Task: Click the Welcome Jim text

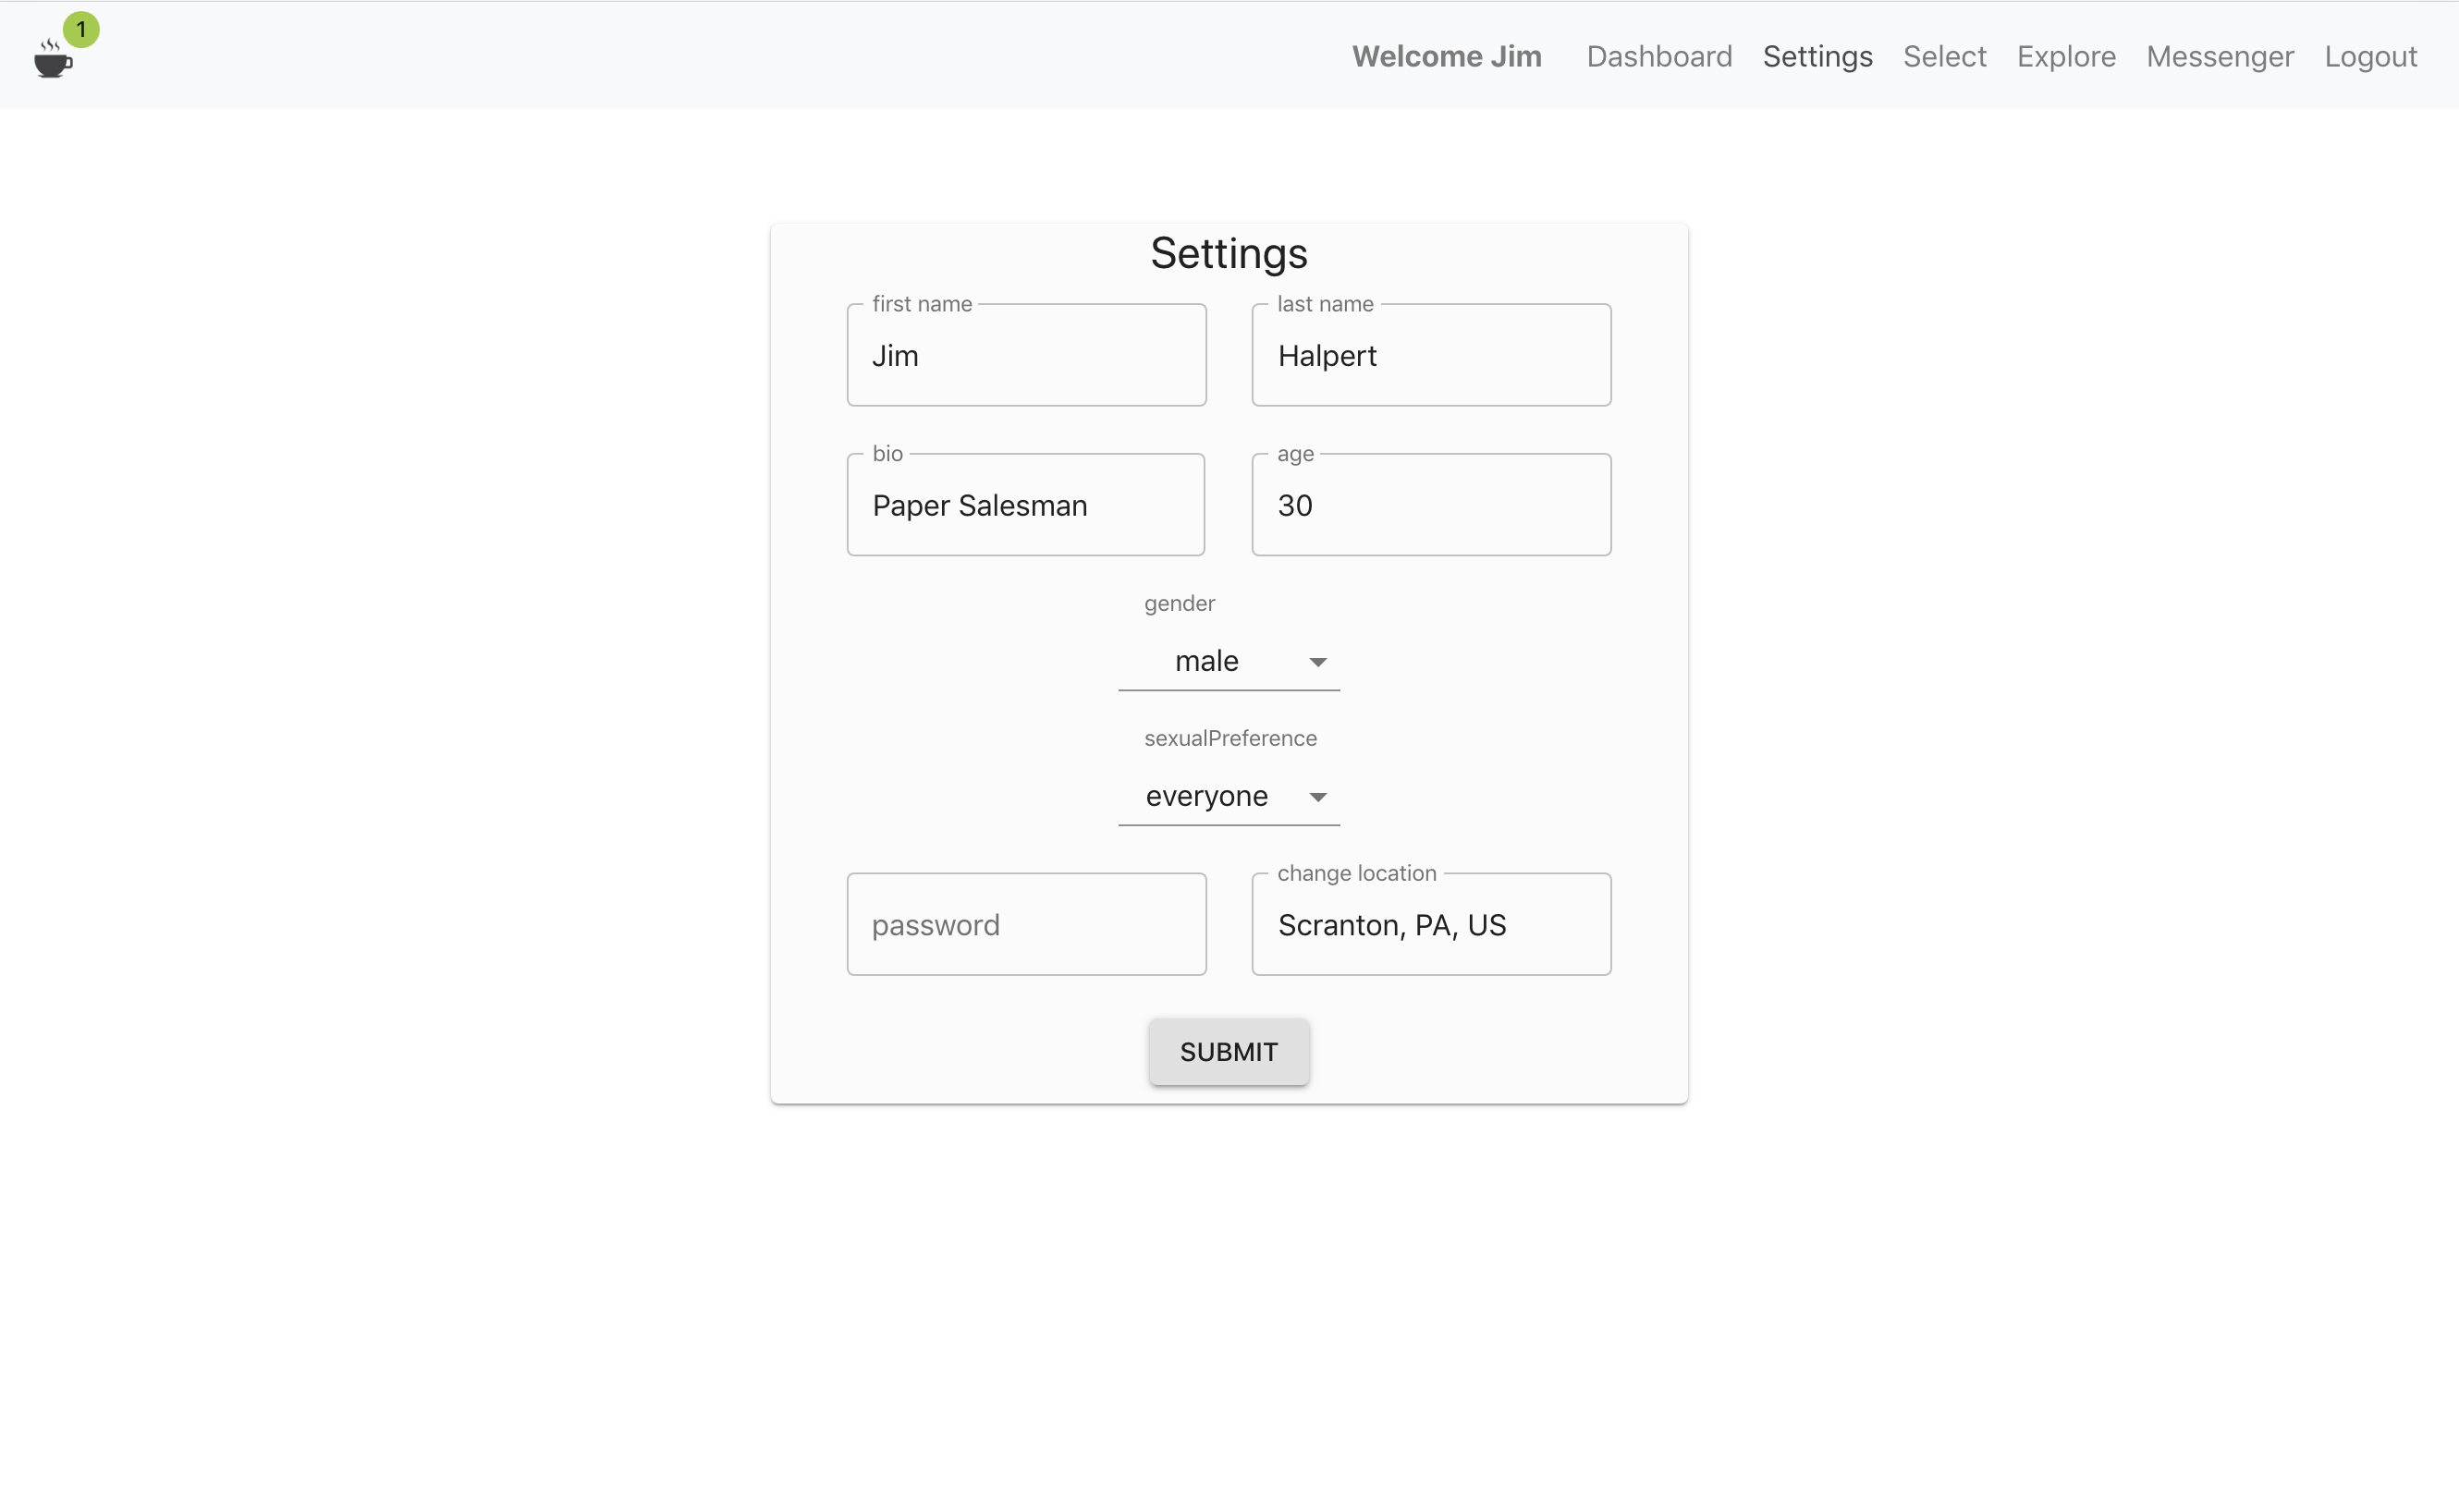Action: 1446,56
